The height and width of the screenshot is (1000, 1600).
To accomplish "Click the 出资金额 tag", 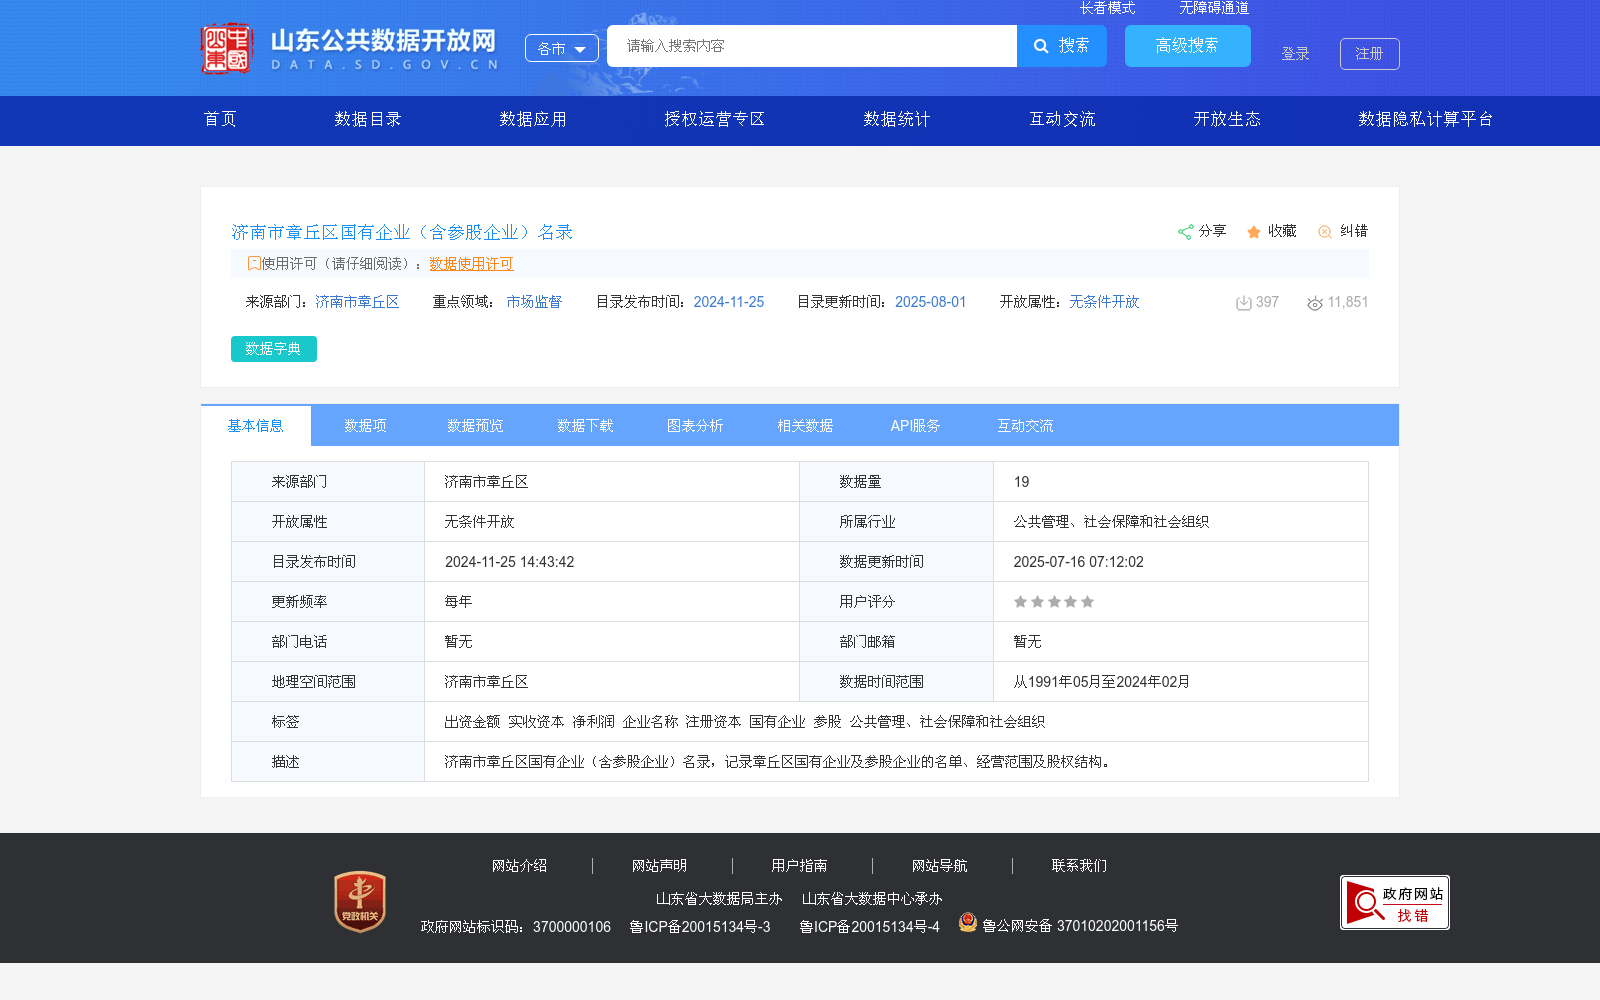I will [473, 722].
